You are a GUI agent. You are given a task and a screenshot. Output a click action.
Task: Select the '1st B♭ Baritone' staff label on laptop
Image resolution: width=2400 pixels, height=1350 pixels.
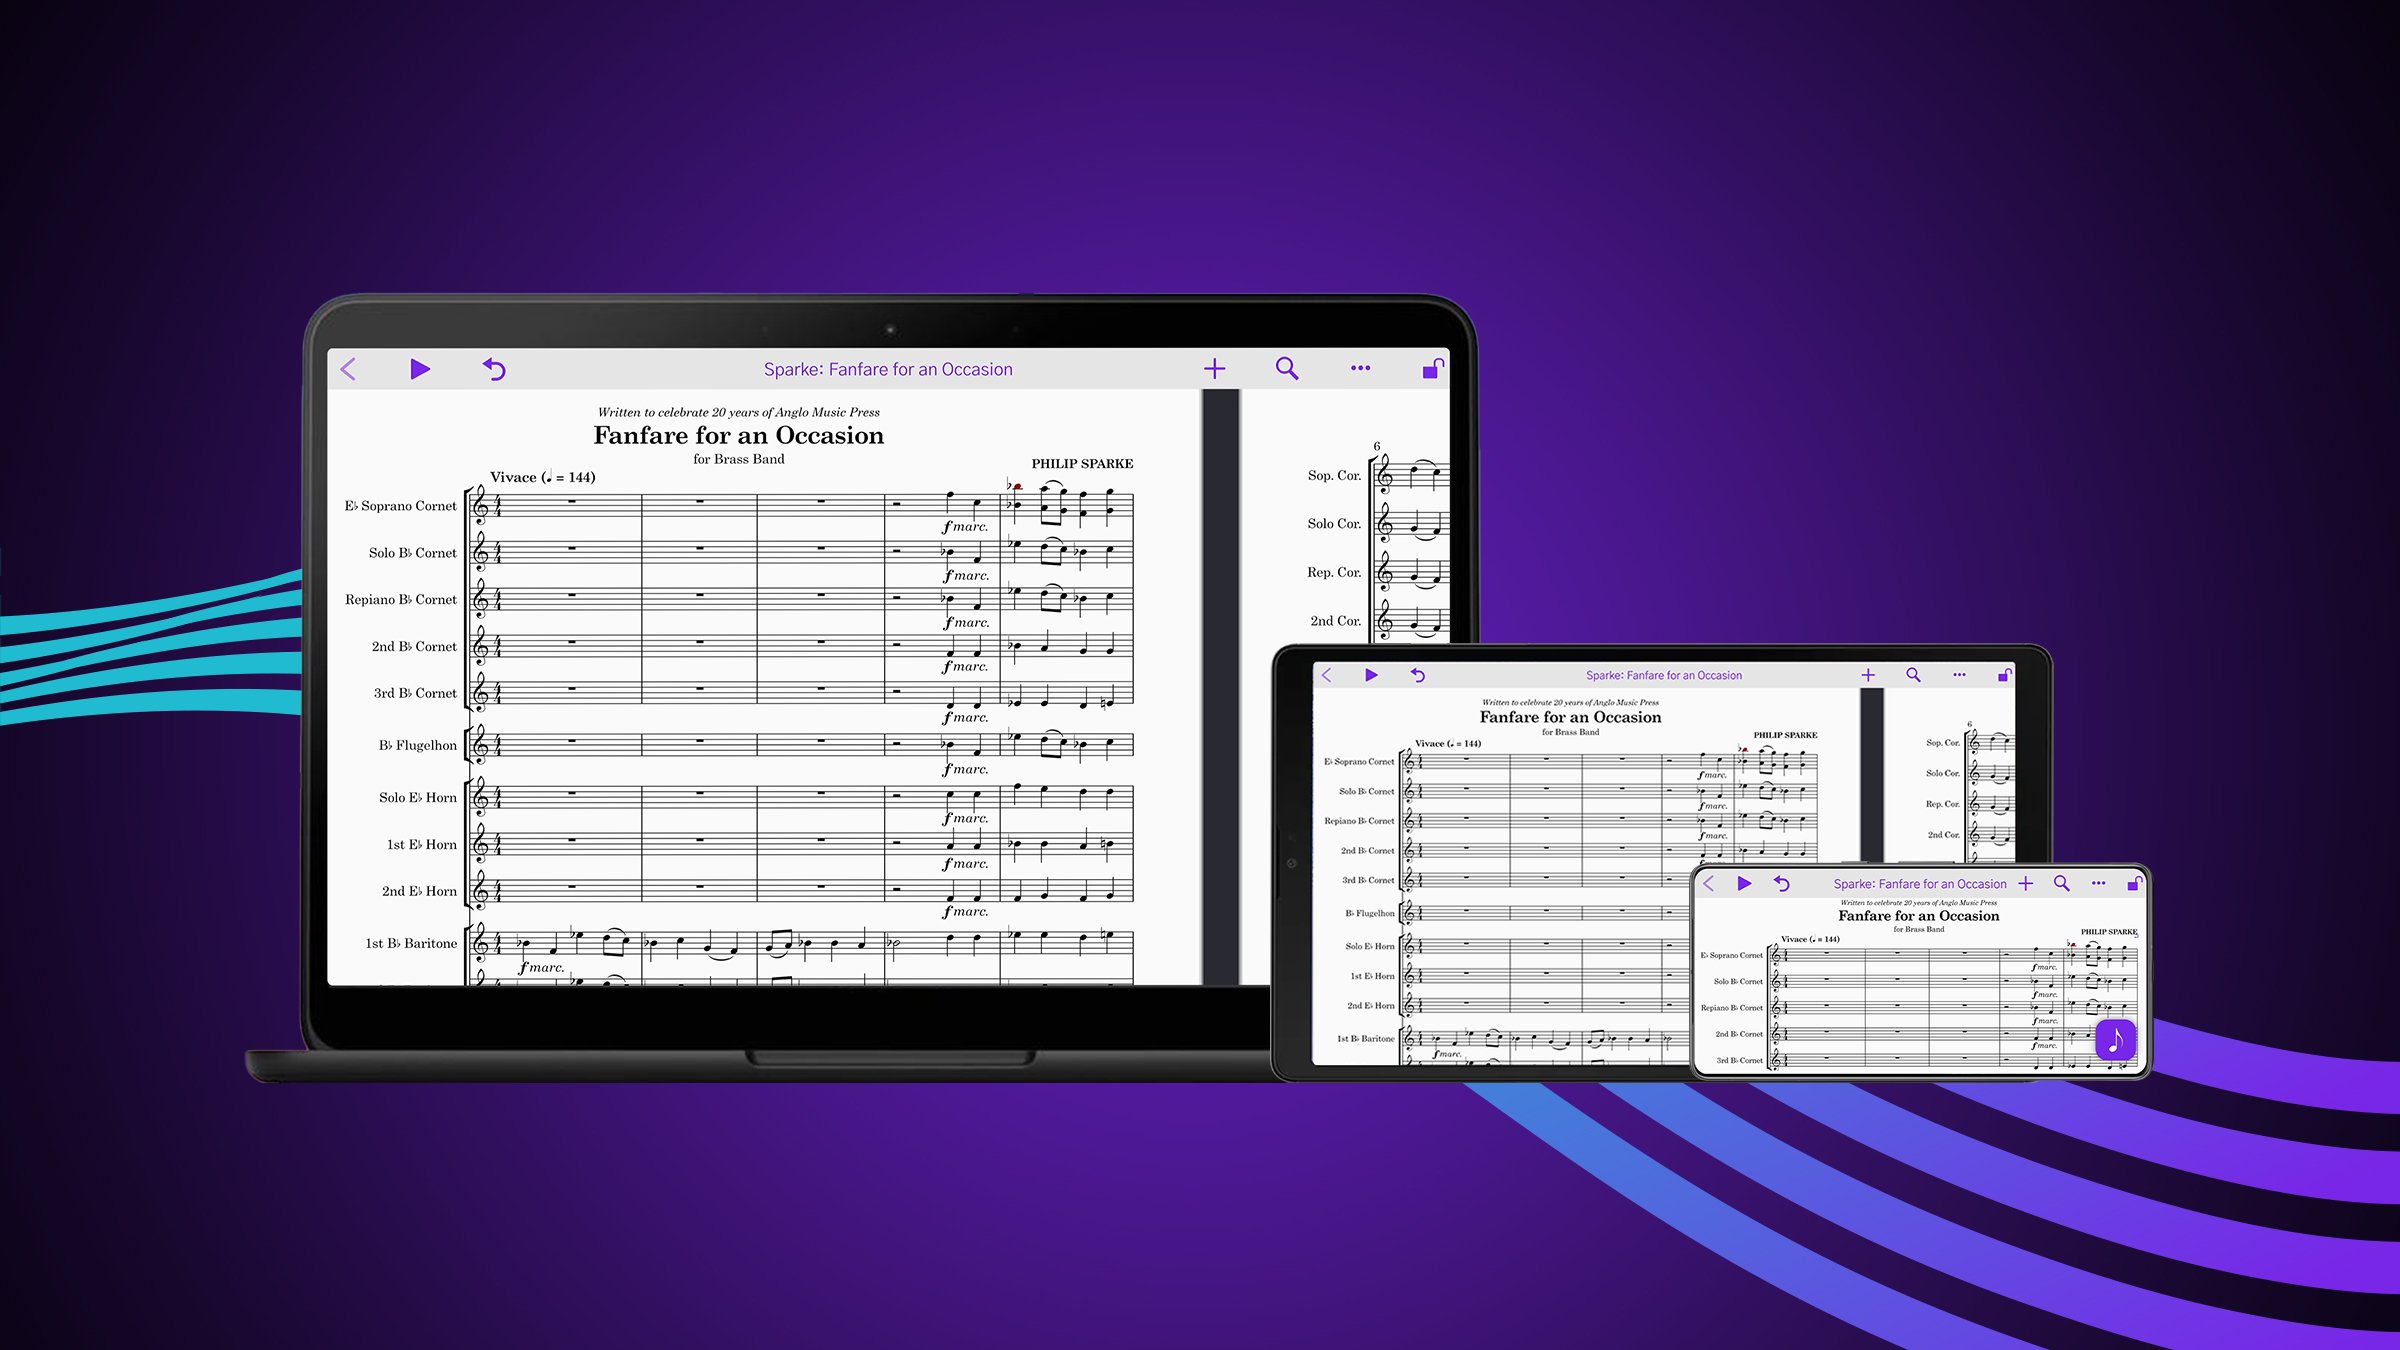click(x=411, y=944)
